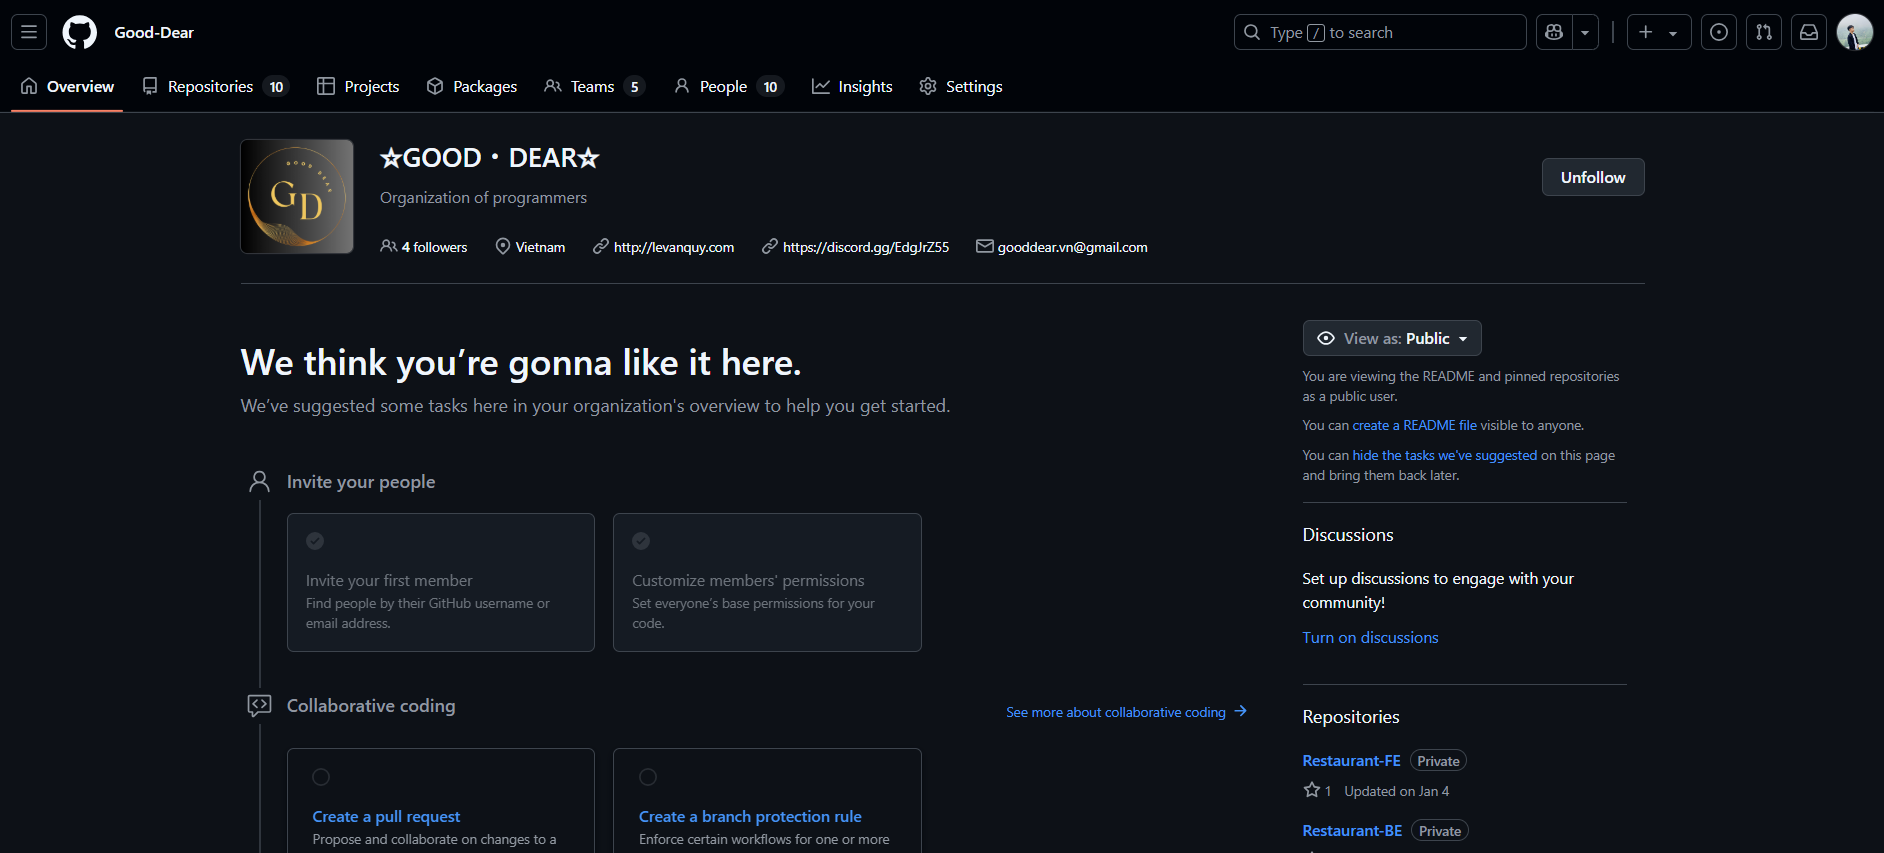The width and height of the screenshot is (1884, 853).
Task: Click the 'Organization of programmers' description
Action: click(x=483, y=198)
